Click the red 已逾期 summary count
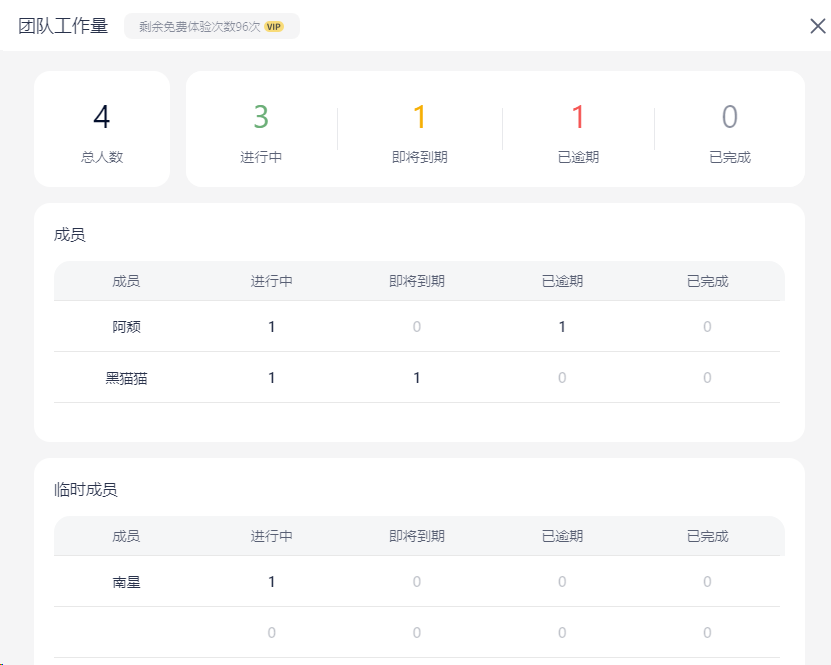This screenshot has width=831, height=665. (578, 118)
